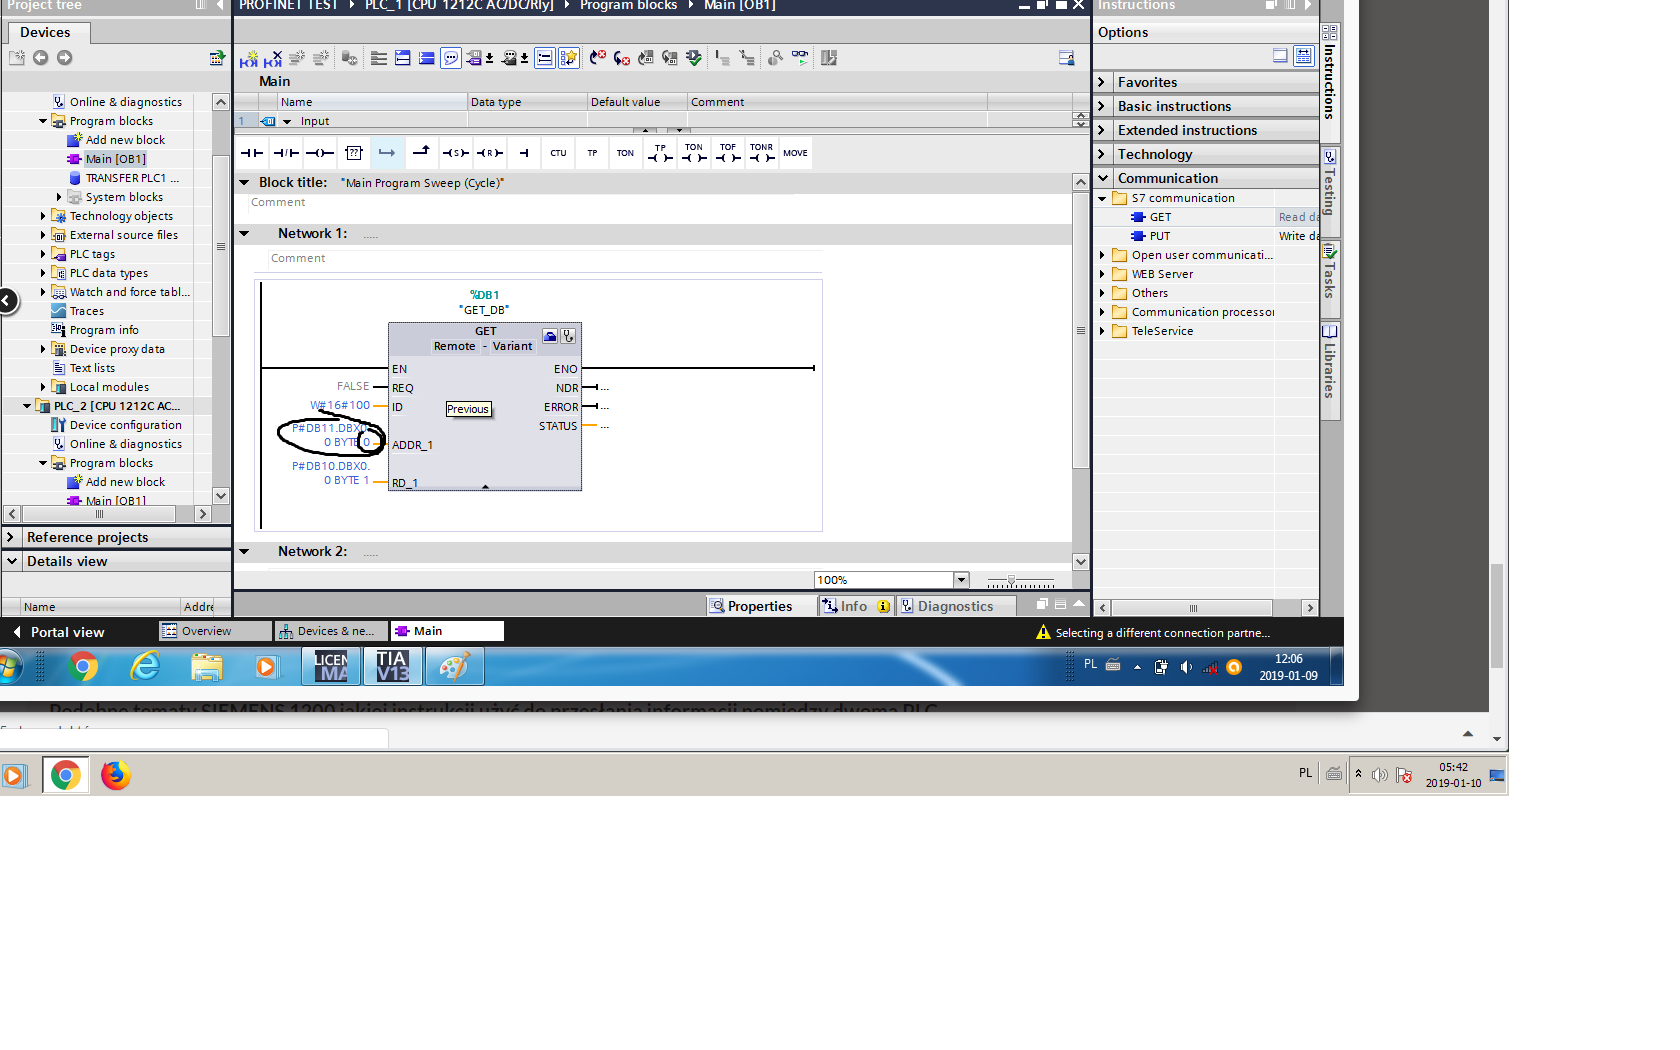Expand the Technology objects tree node
This screenshot has width=1680, height=1050.
pos(43,216)
